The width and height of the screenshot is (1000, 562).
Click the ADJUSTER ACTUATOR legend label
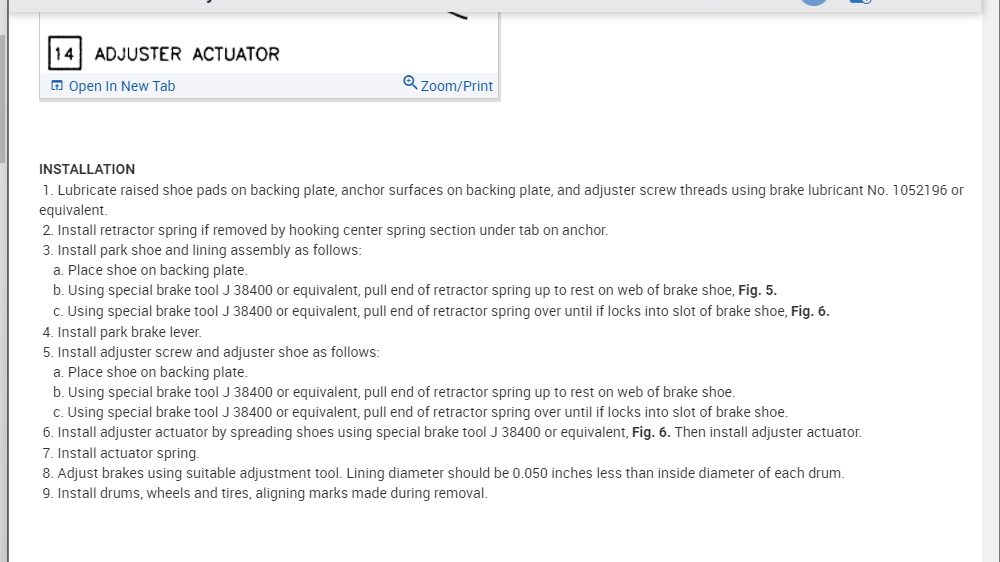[x=187, y=54]
